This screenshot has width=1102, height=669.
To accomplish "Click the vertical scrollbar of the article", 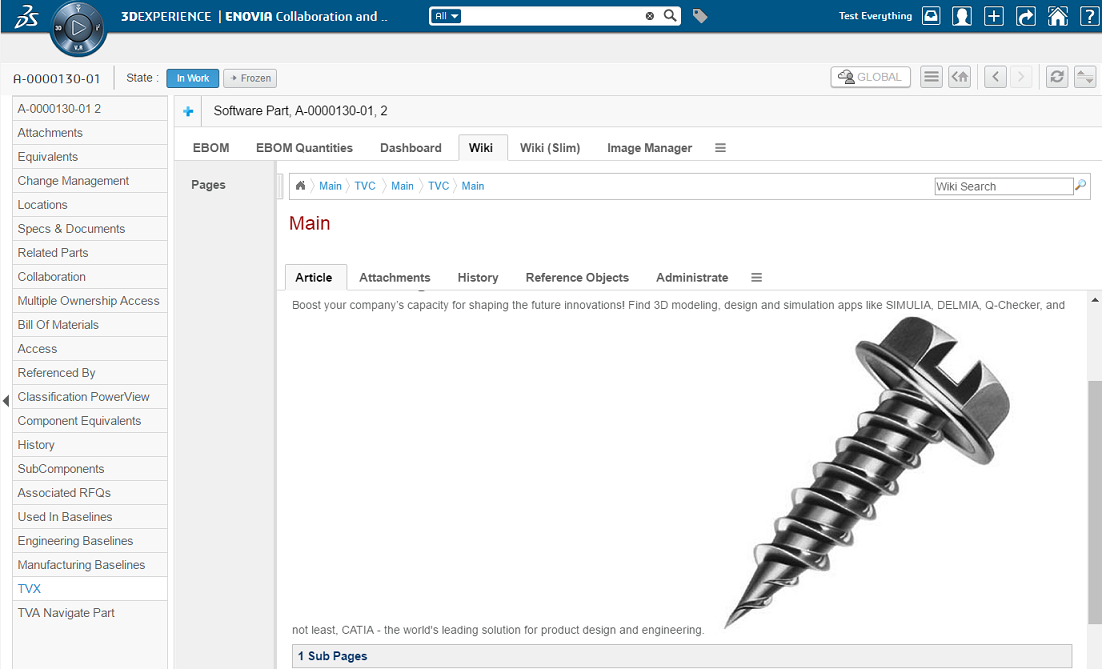I will click(1094, 500).
